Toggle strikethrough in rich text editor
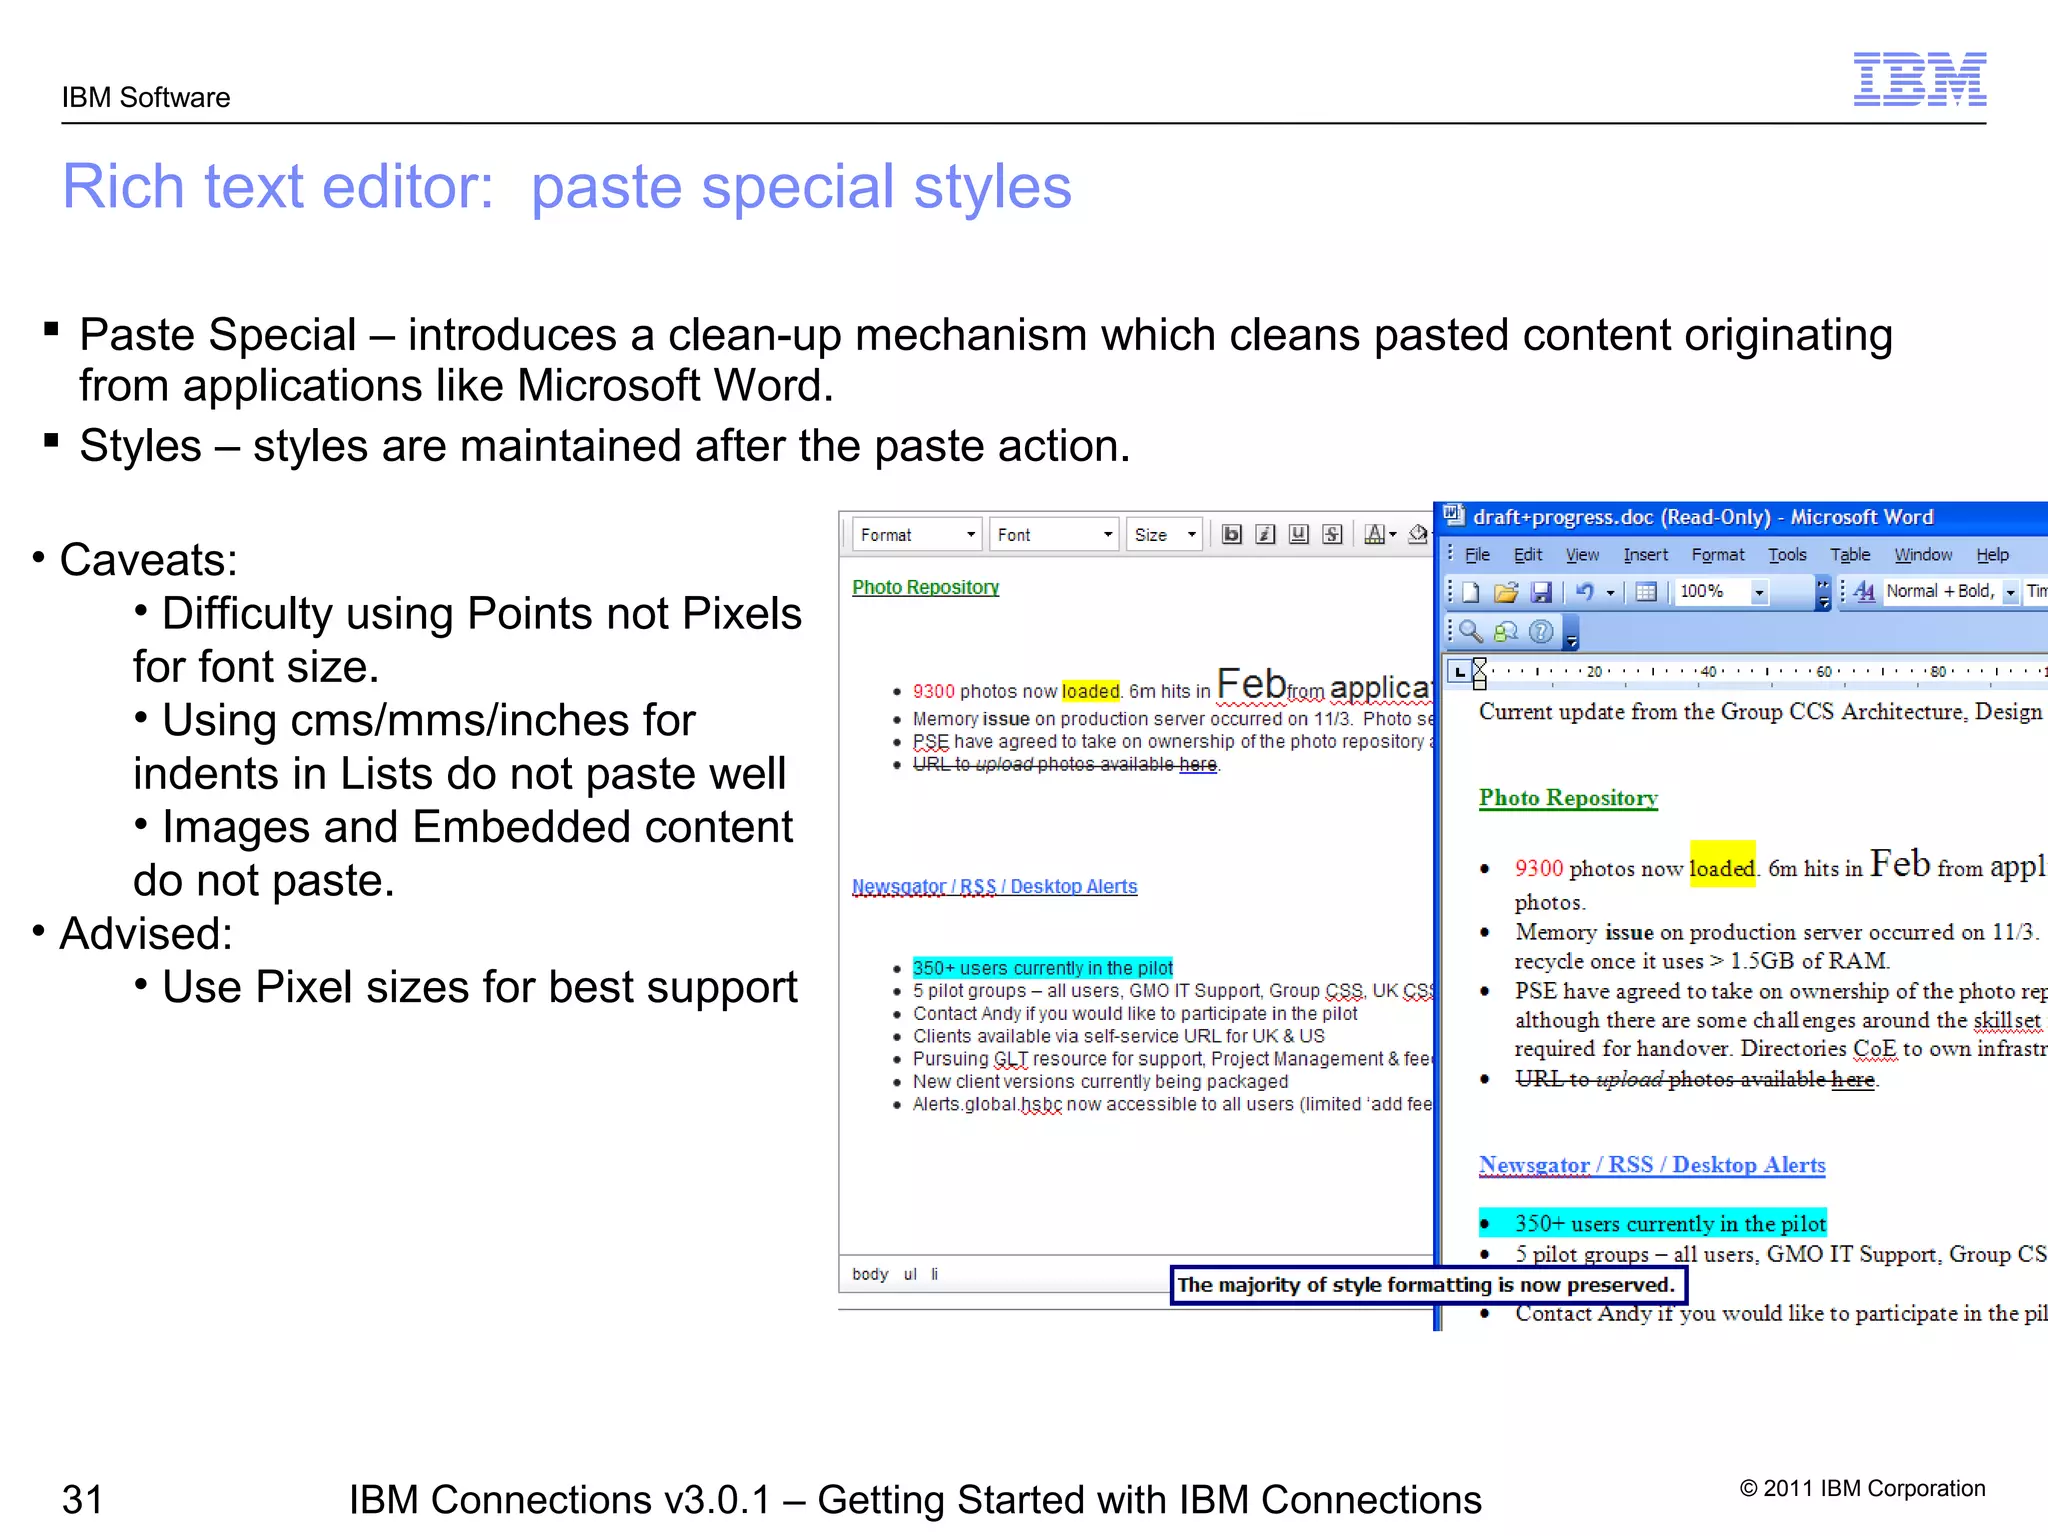Screen dimensions: 2048x1536 point(1332,534)
